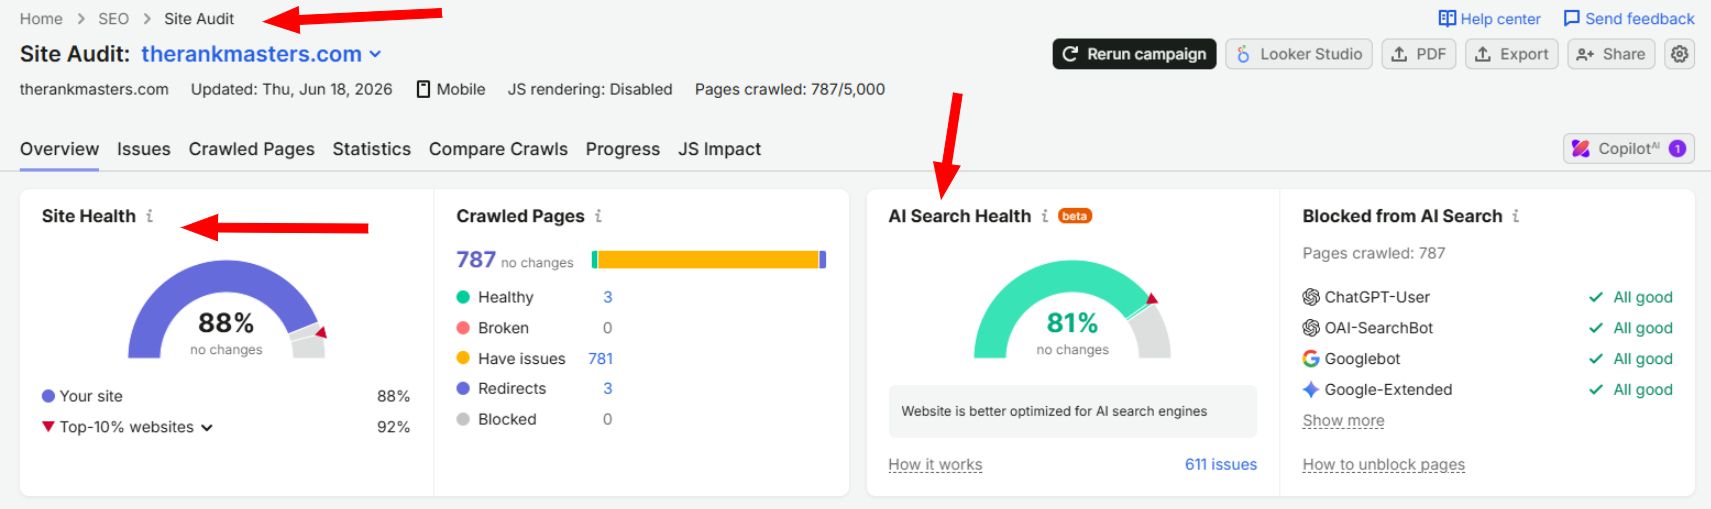Click the AI Search Health info icon
This screenshot has width=1711, height=509.
pyautogui.click(x=1044, y=216)
